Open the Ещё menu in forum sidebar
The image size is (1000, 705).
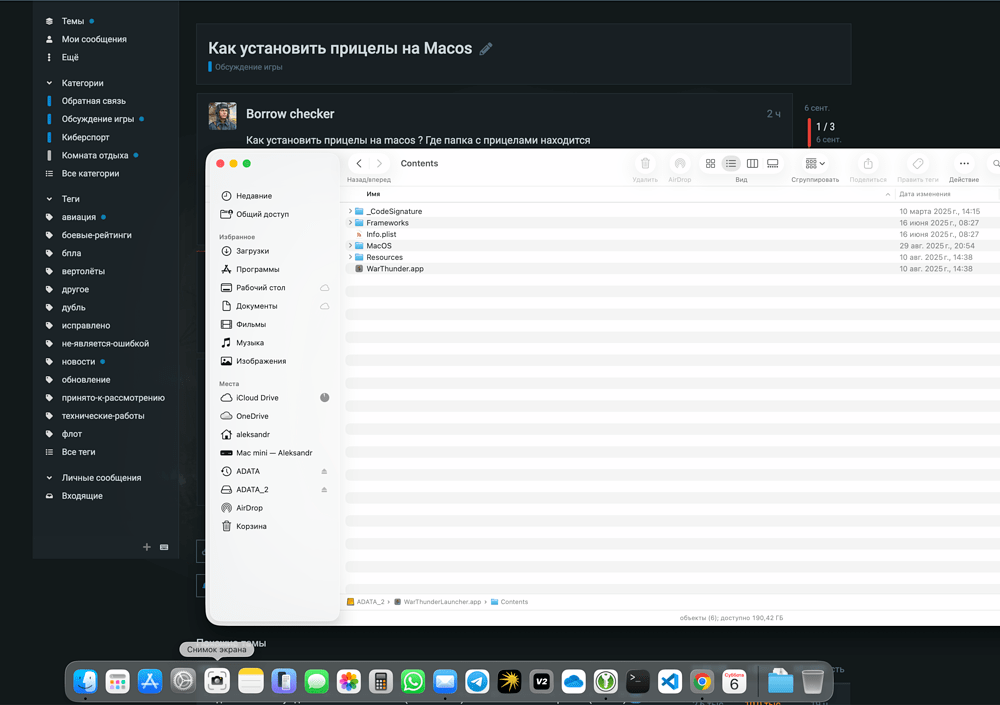point(70,57)
